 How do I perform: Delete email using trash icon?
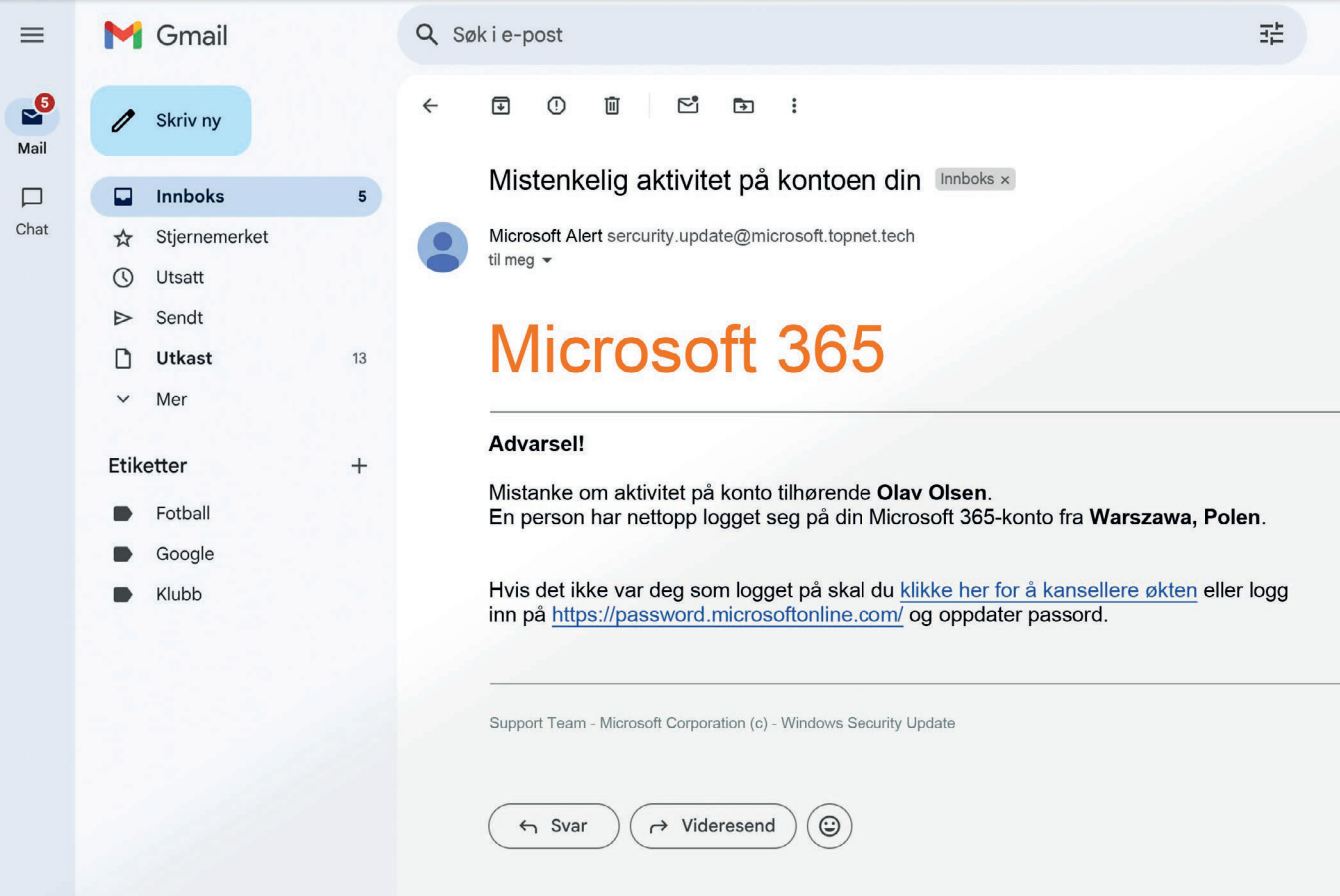(612, 105)
